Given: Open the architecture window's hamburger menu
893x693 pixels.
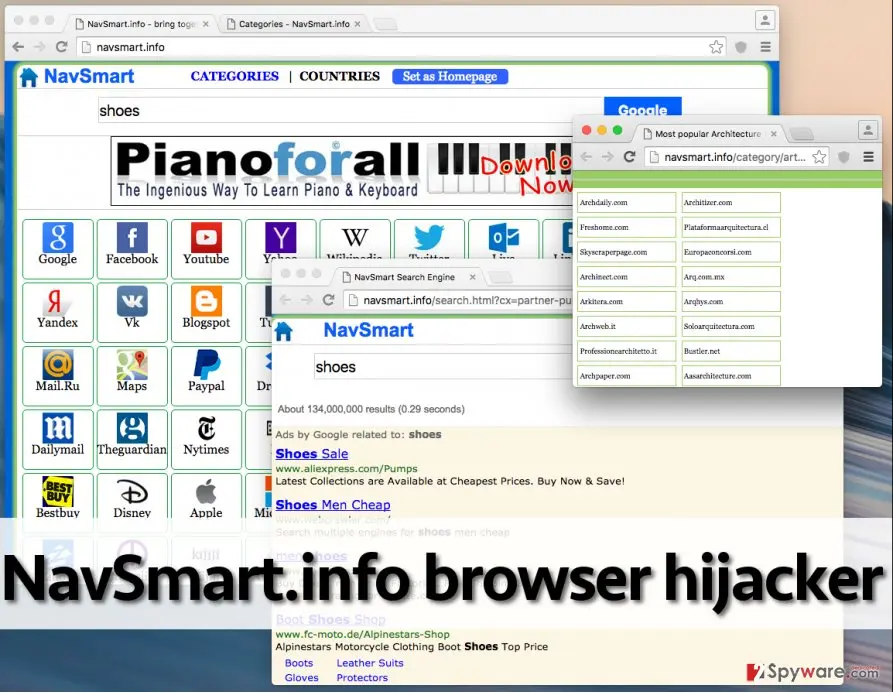Looking at the screenshot, I should pyautogui.click(x=868, y=157).
